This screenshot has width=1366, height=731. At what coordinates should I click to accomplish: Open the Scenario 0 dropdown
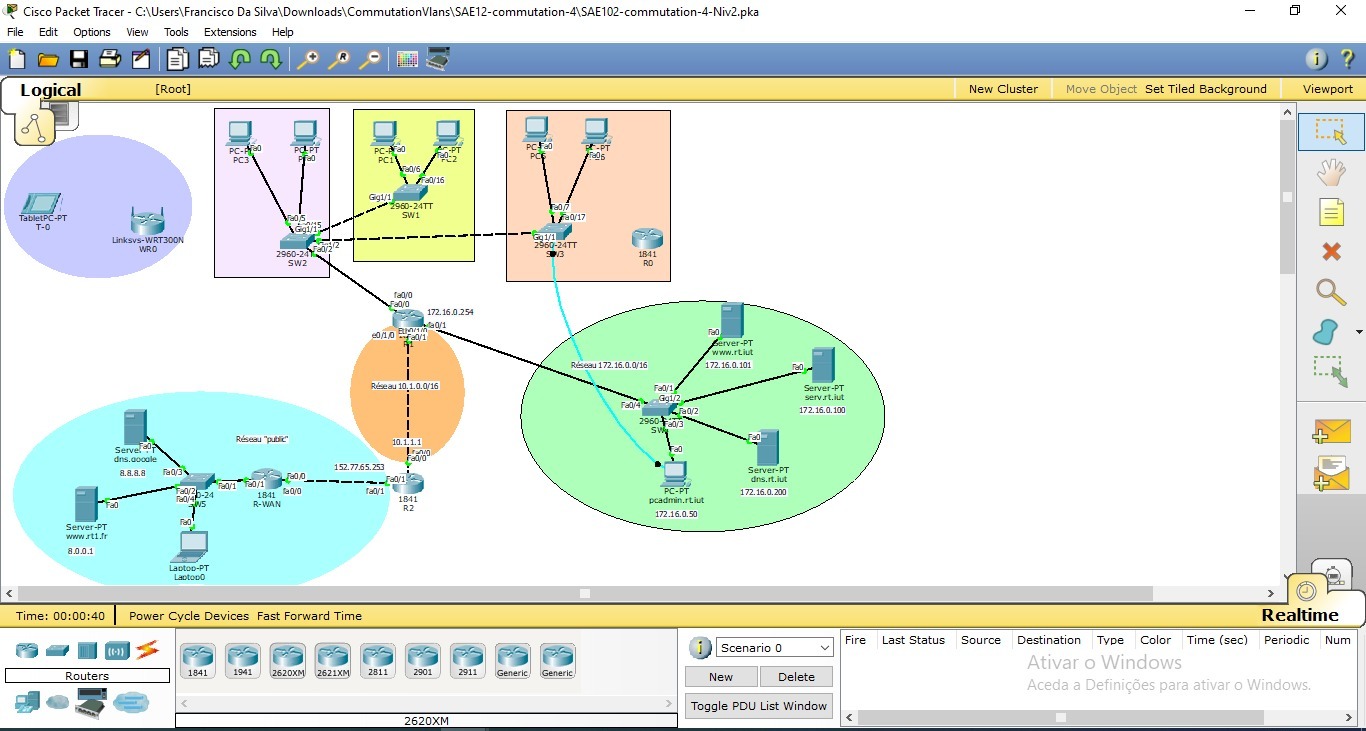pyautogui.click(x=774, y=648)
